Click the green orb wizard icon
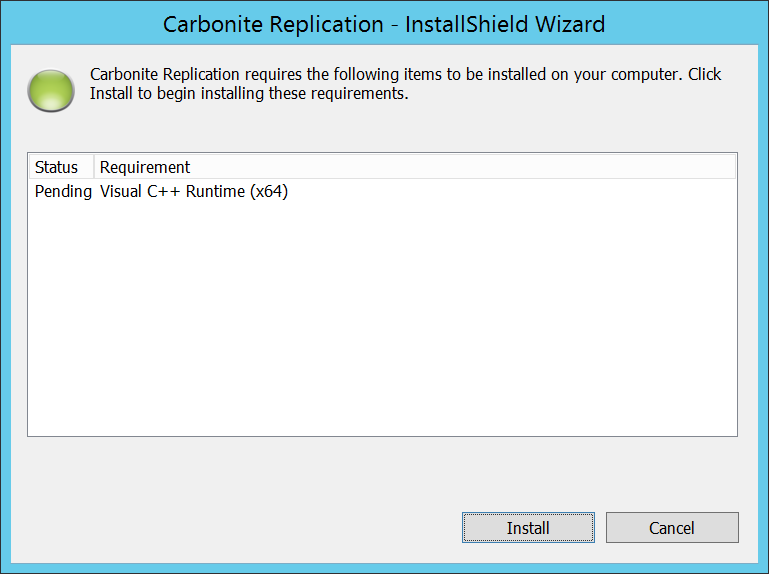The height and width of the screenshot is (574, 769). tap(51, 90)
